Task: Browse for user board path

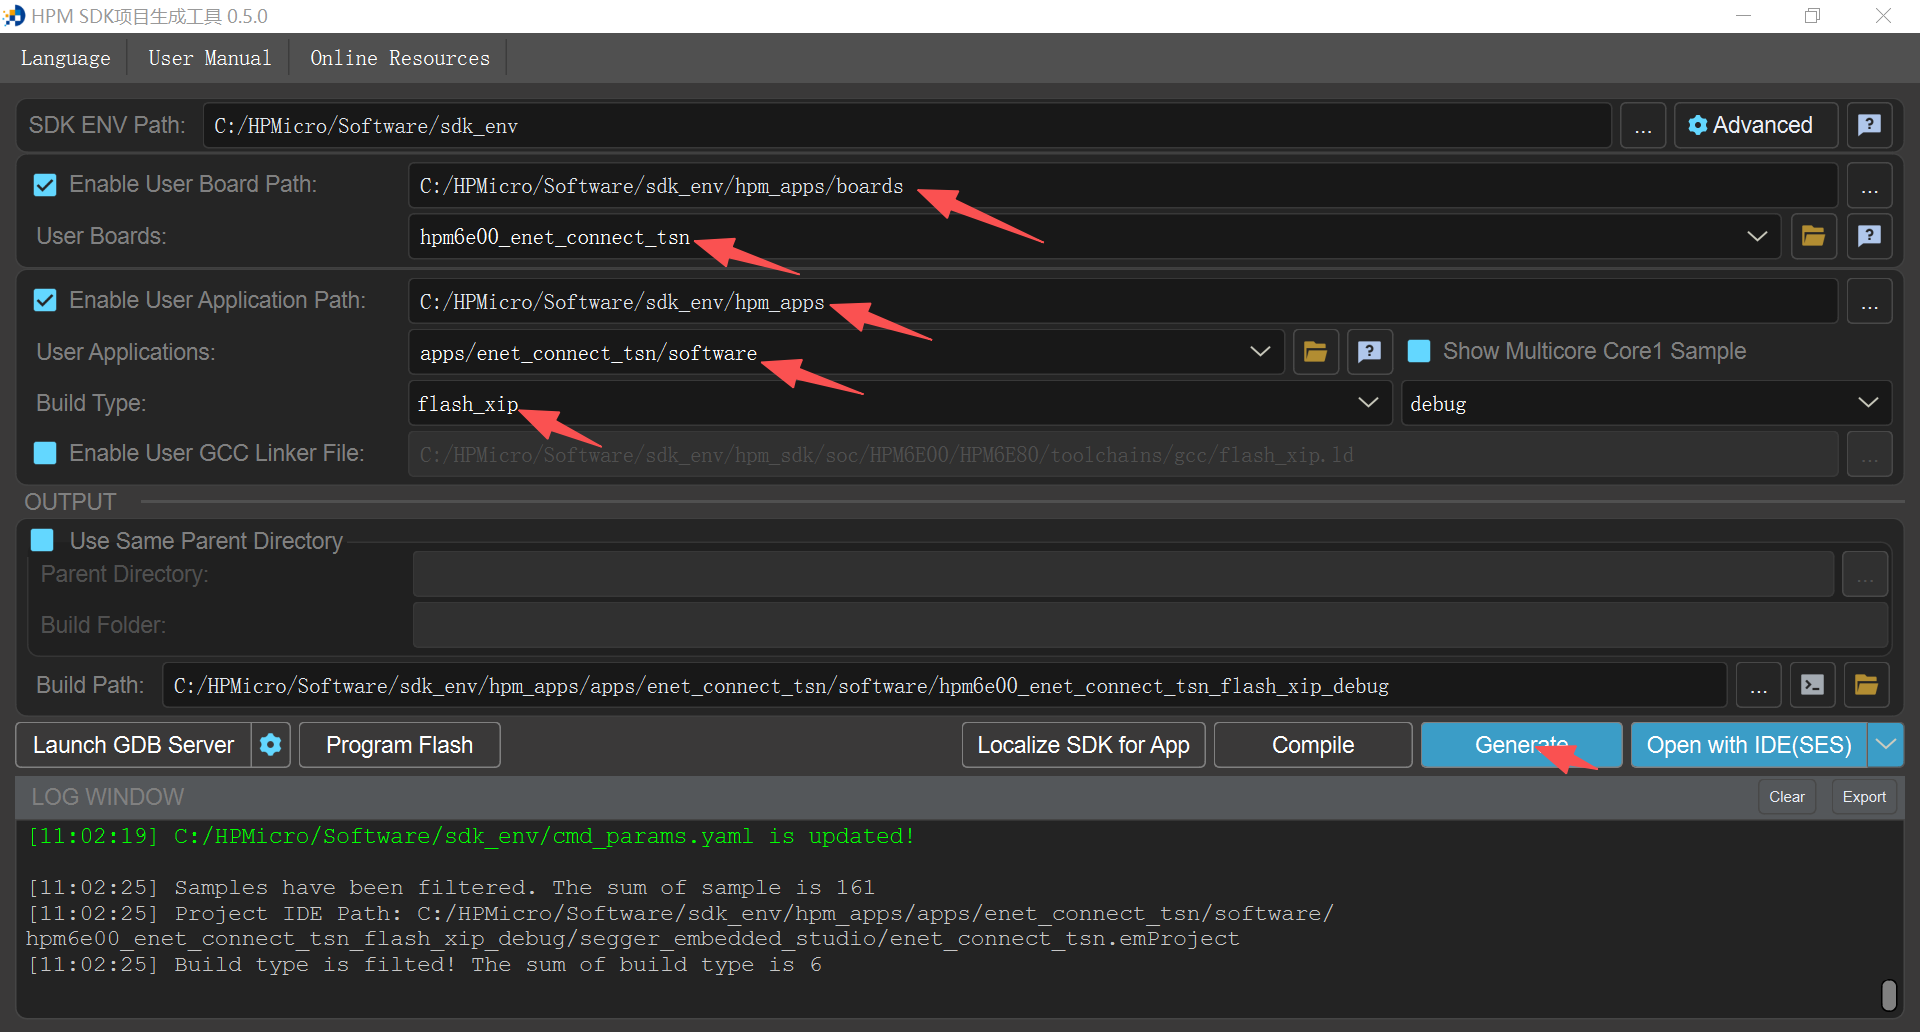Action: pyautogui.click(x=1869, y=185)
